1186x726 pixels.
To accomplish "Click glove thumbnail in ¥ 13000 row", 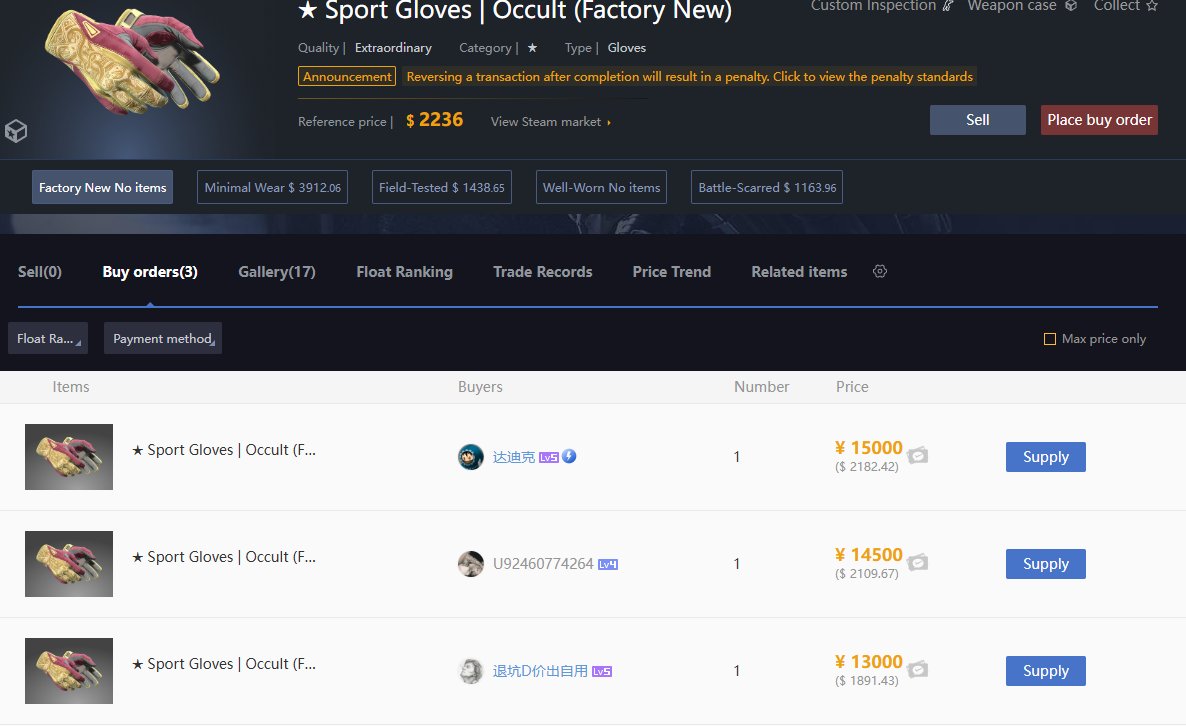I will (x=69, y=671).
